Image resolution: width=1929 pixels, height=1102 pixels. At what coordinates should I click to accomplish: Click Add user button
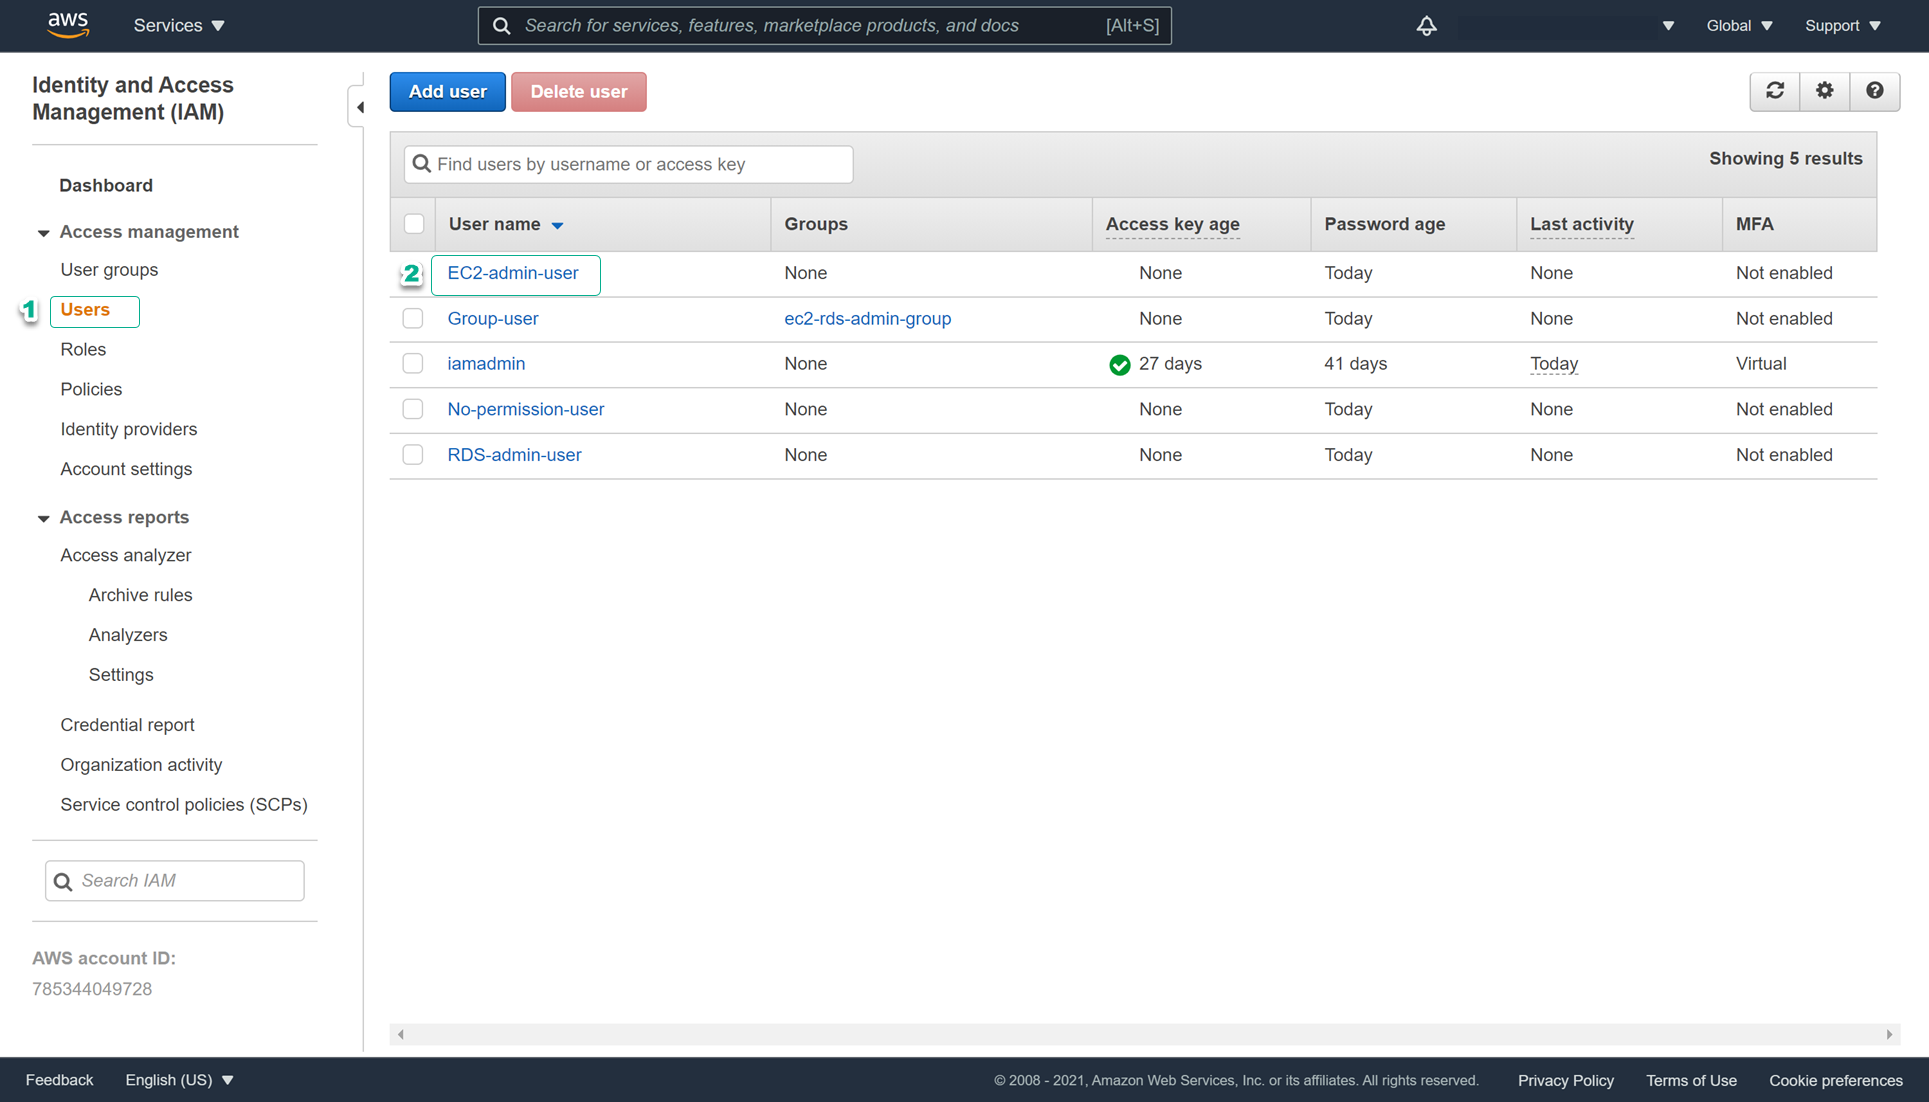(448, 91)
